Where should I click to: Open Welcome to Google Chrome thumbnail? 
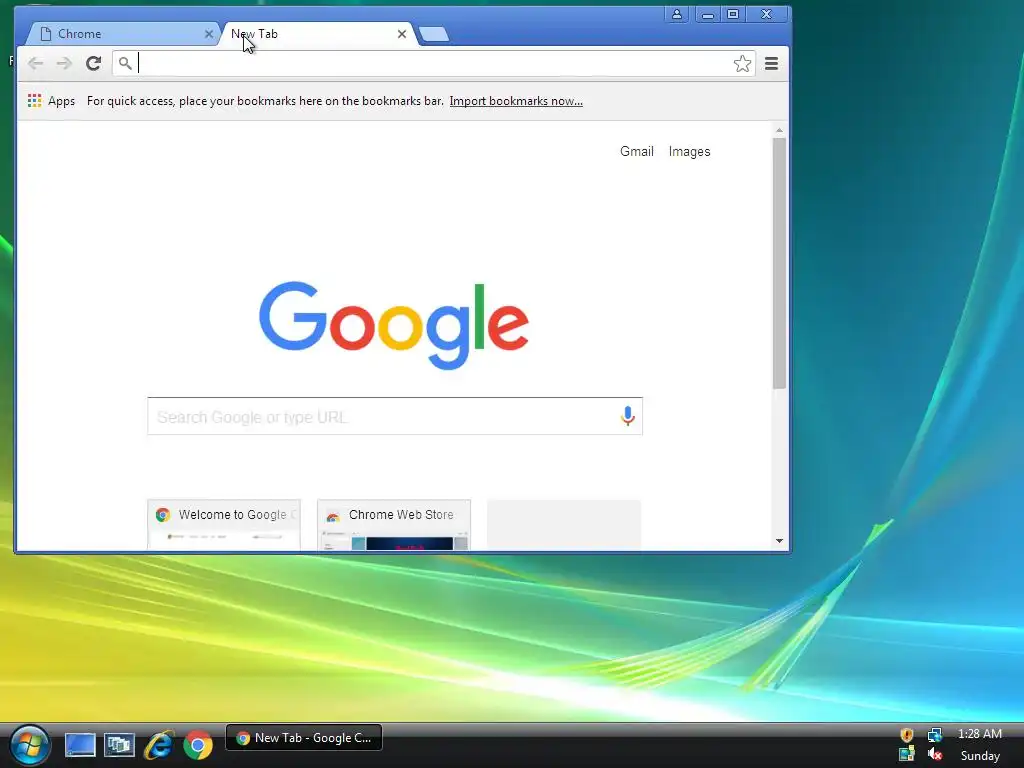pyautogui.click(x=224, y=525)
